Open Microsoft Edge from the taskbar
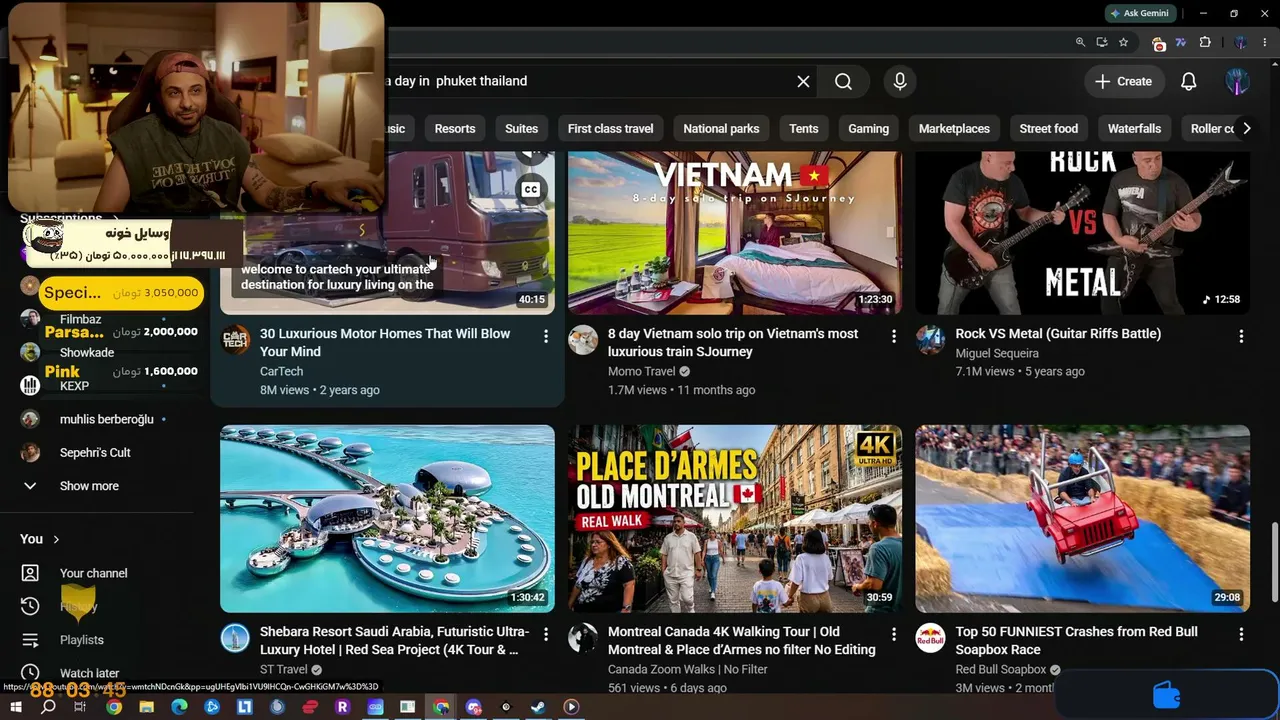The image size is (1280, 720). pos(180,707)
